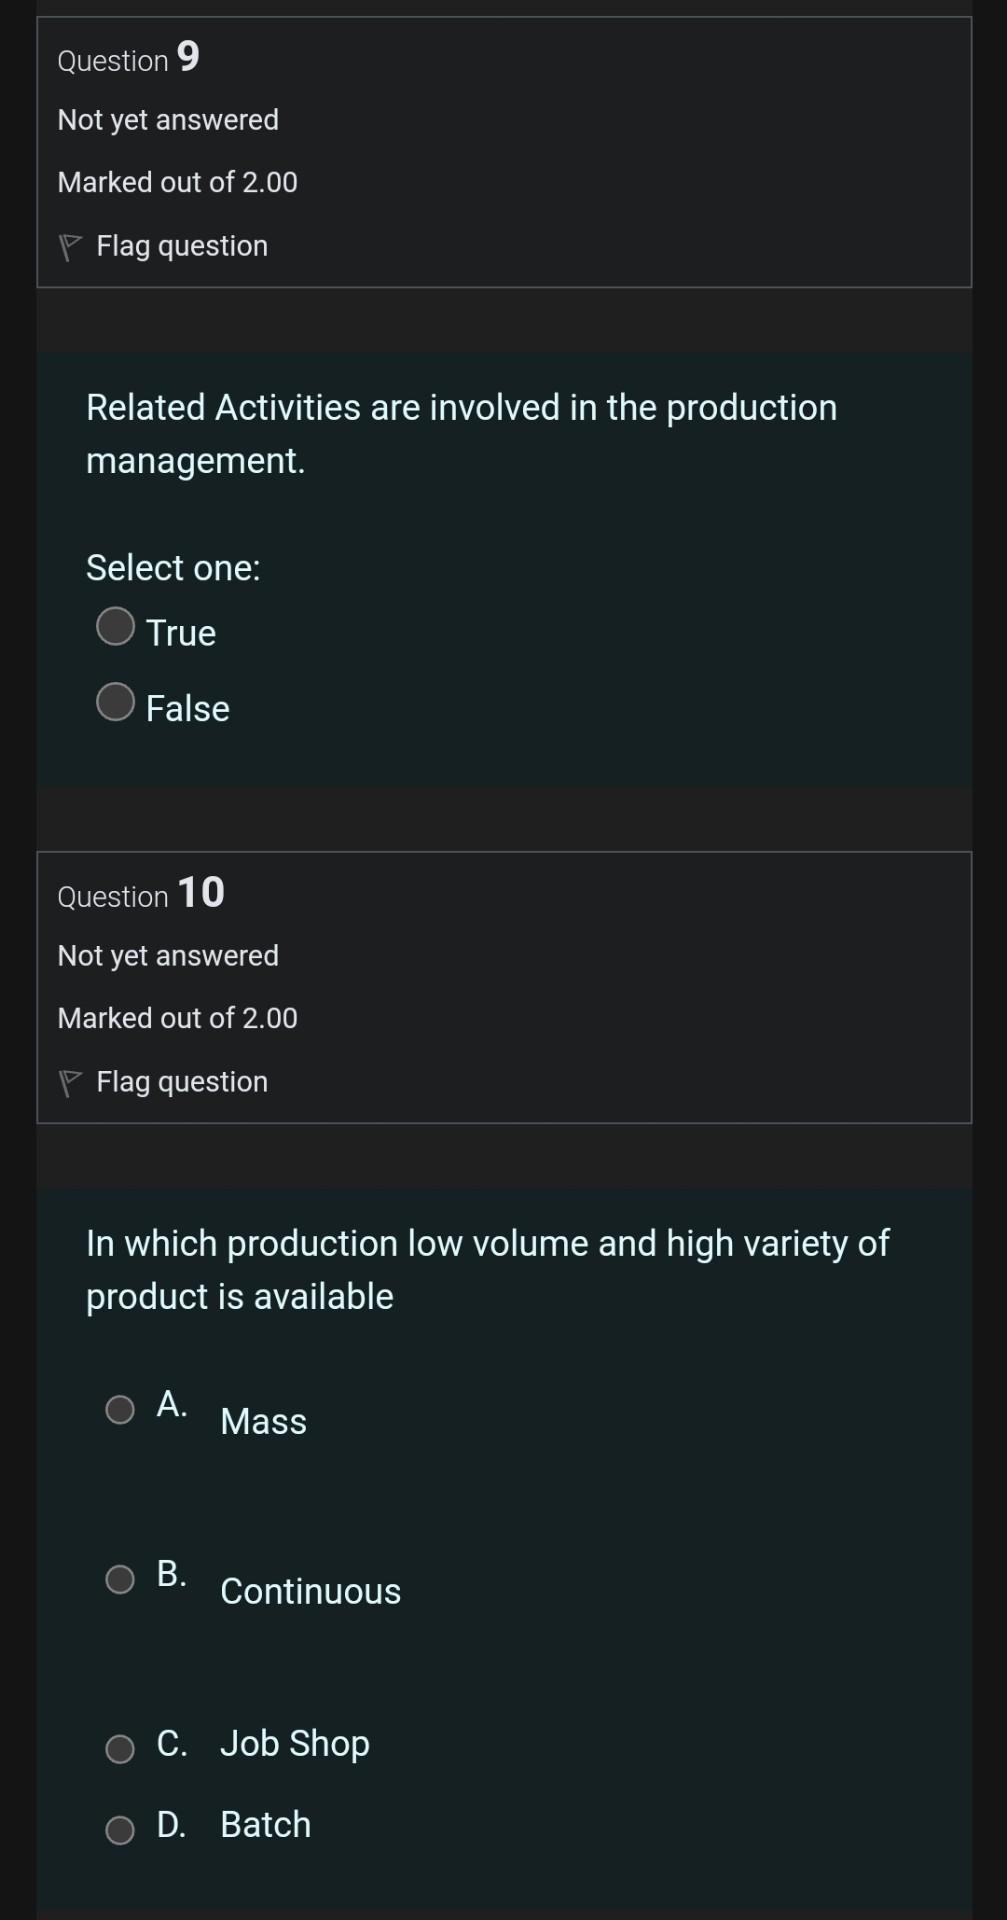Select the False radio button
Image resolution: width=1007 pixels, height=1920 pixels.
point(115,703)
